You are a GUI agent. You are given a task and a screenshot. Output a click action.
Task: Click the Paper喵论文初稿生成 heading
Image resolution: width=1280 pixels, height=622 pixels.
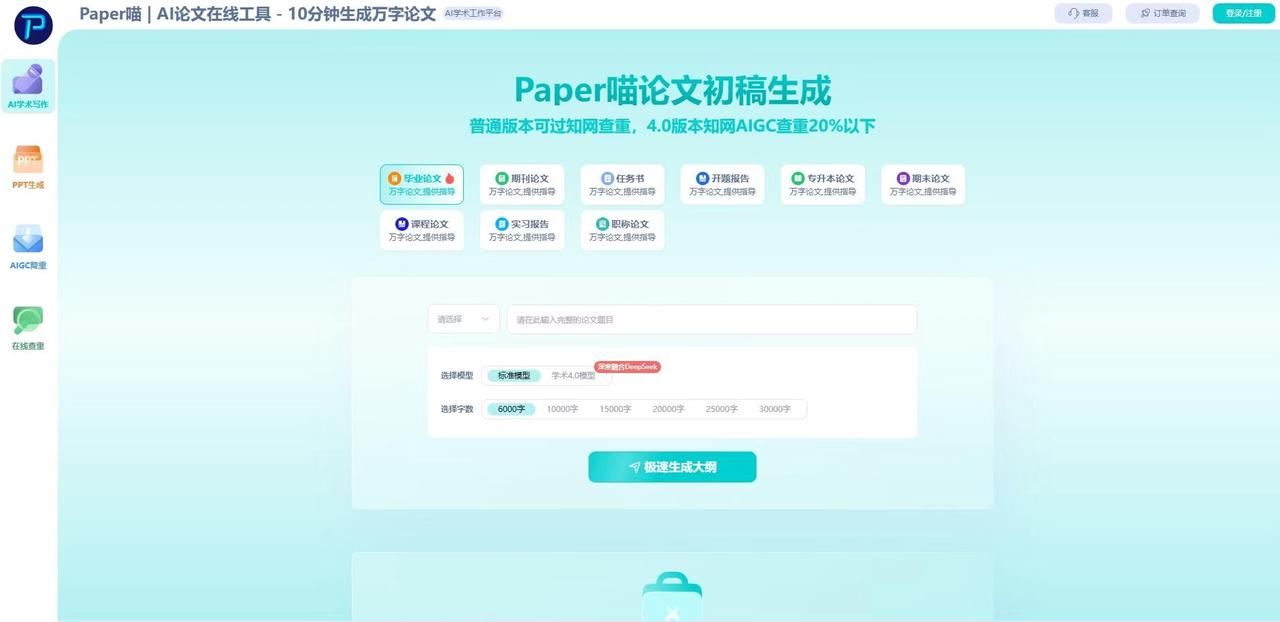point(672,91)
